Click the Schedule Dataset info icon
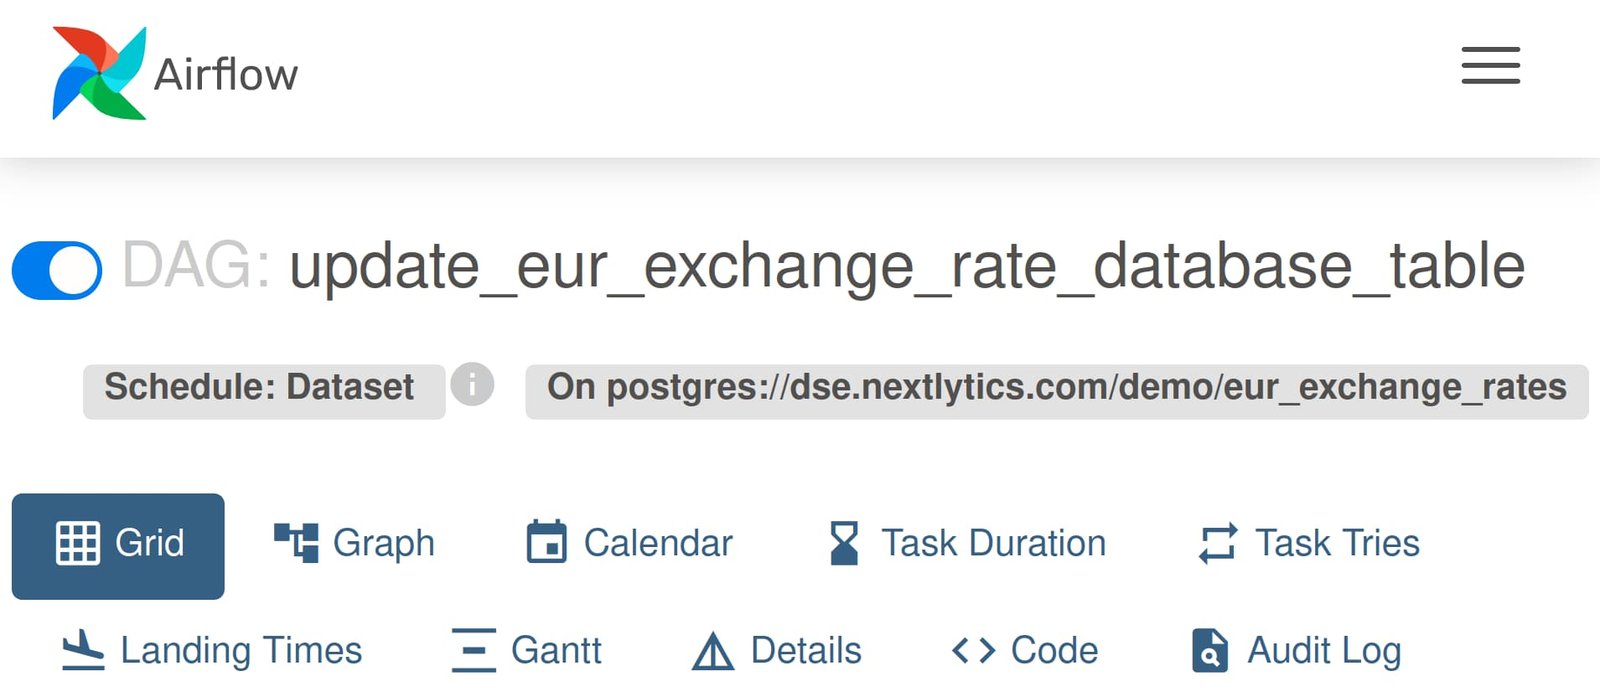This screenshot has width=1600, height=697. pyautogui.click(x=471, y=386)
